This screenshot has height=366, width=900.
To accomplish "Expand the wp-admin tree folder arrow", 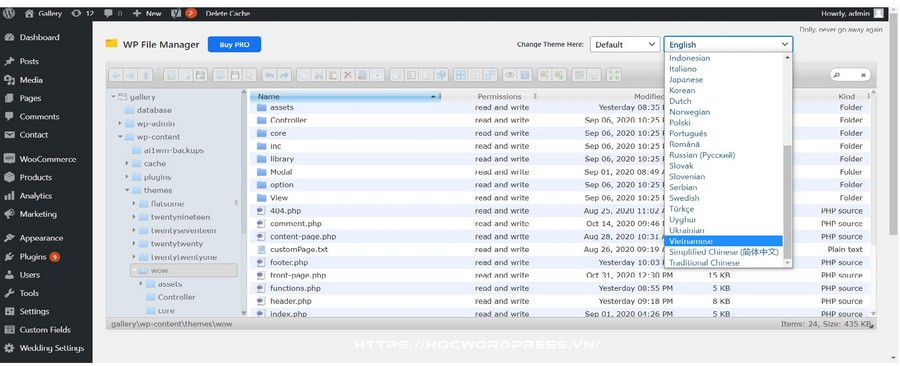I will 121,123.
